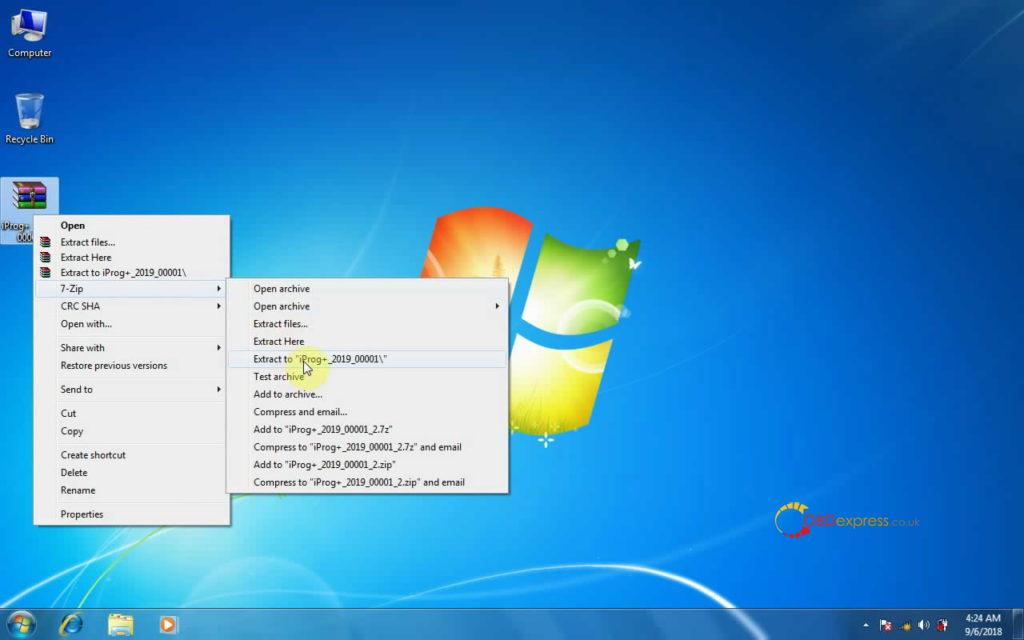1024x640 pixels.
Task: Choose Cut from the context menu
Action: (132, 413)
